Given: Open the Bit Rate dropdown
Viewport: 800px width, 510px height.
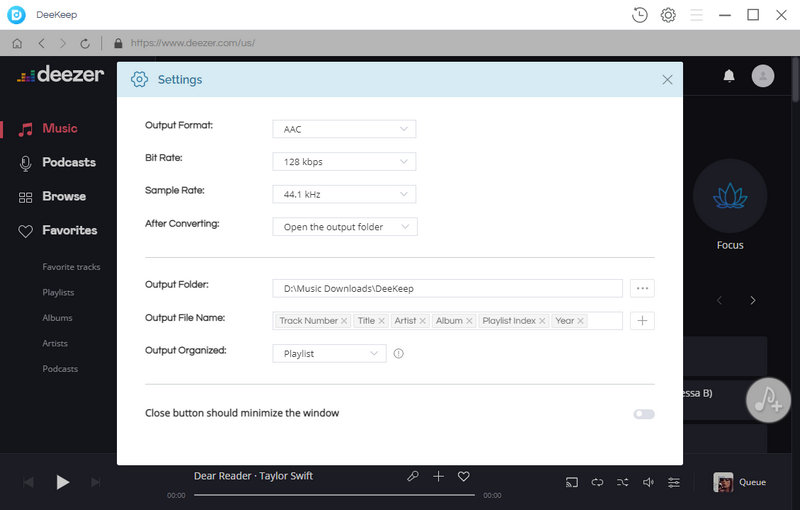Looking at the screenshot, I should (344, 162).
